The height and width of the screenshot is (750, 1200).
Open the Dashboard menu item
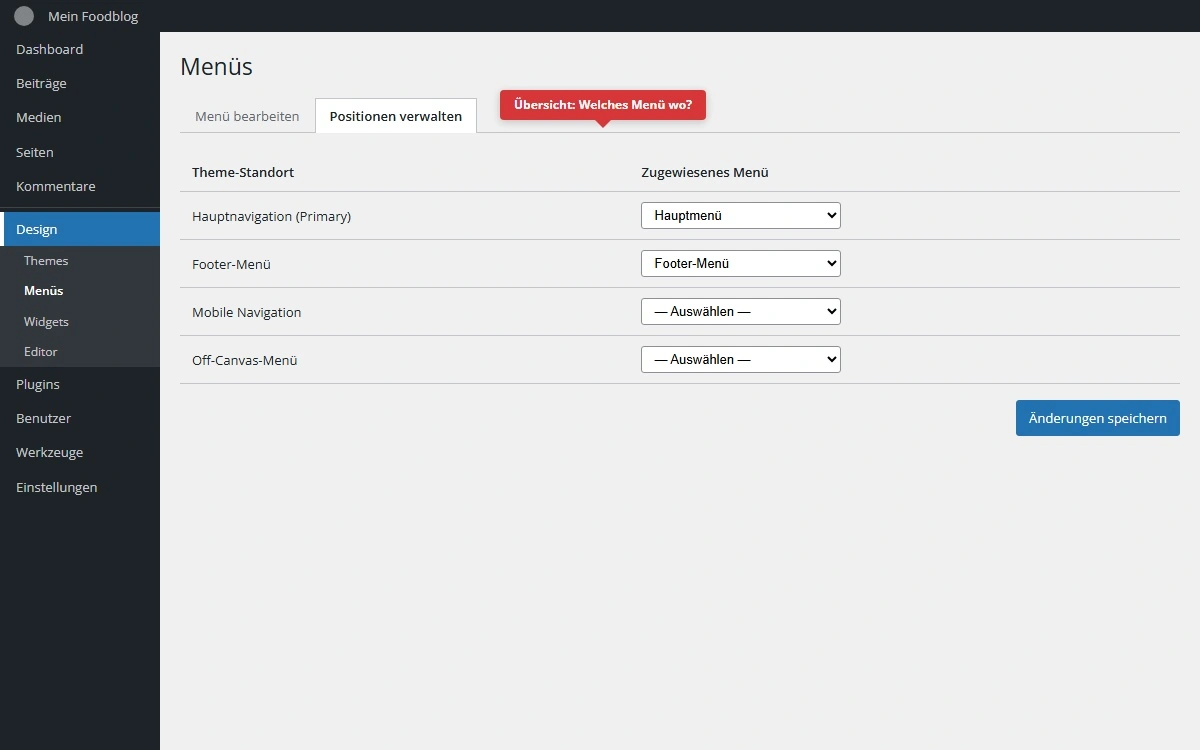pos(50,49)
